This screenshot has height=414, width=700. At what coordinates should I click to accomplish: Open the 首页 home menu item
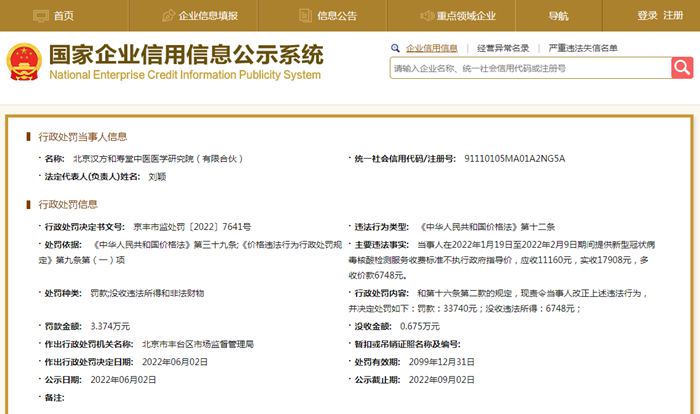click(64, 15)
